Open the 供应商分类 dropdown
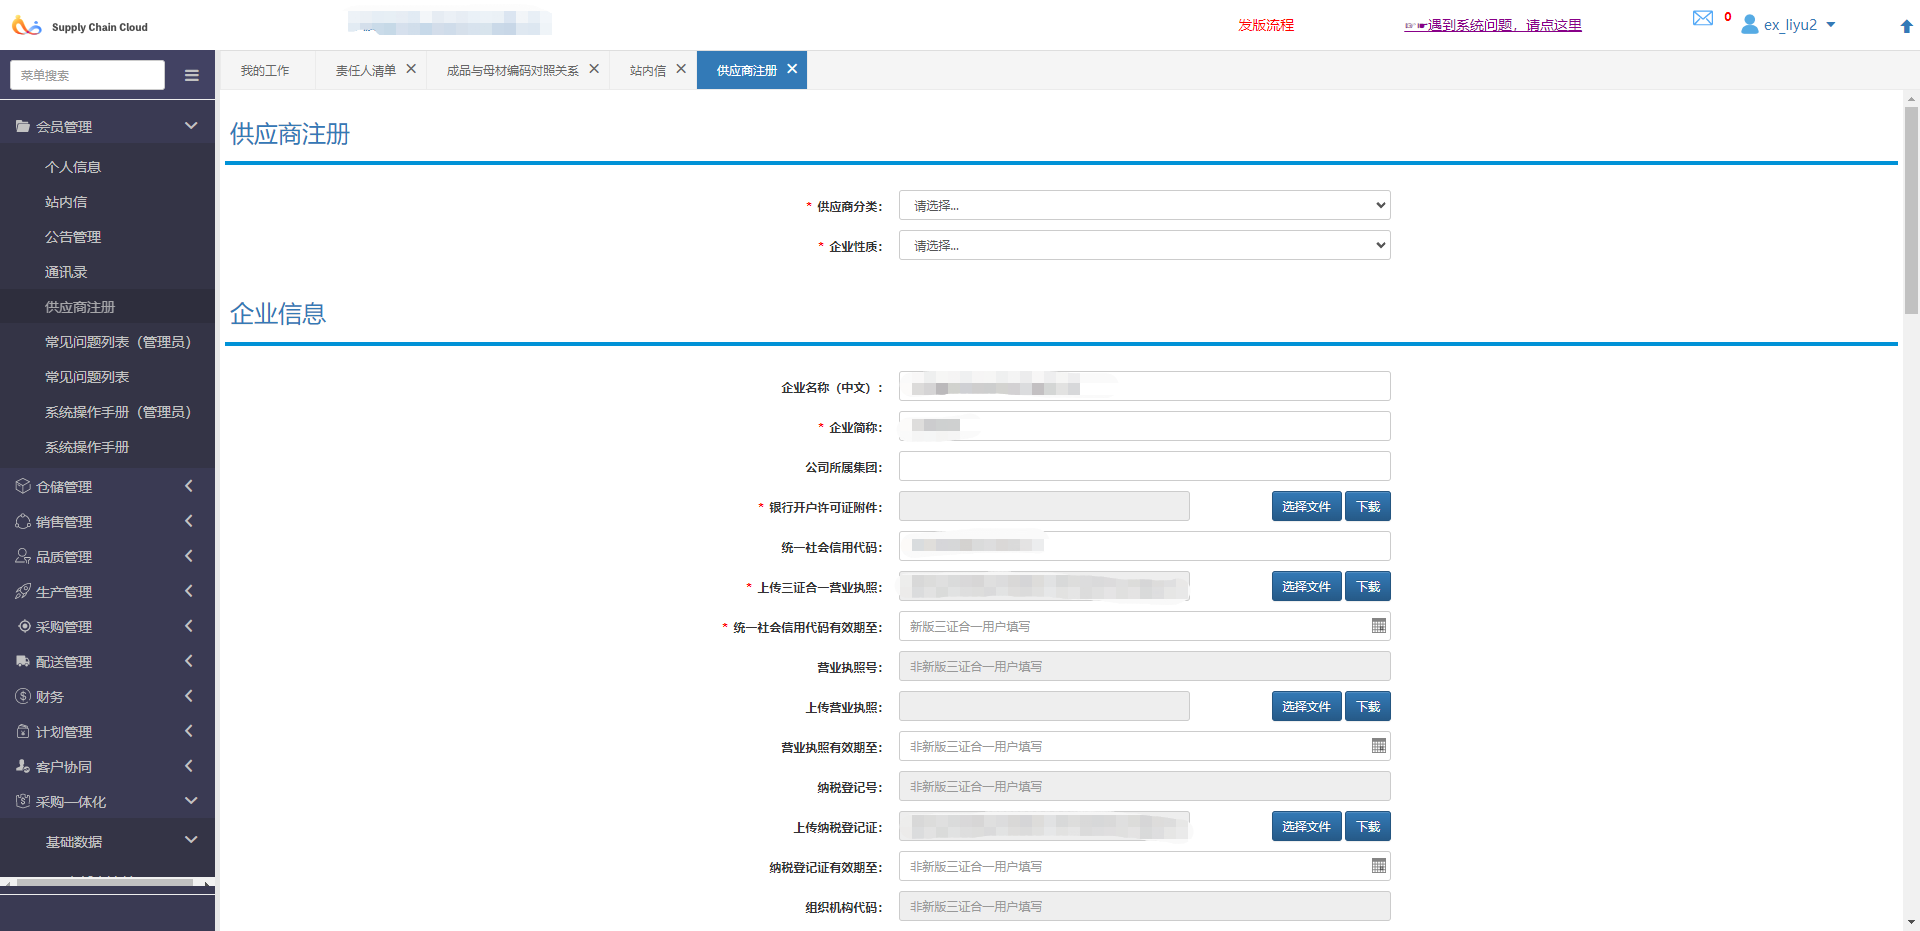 1144,205
